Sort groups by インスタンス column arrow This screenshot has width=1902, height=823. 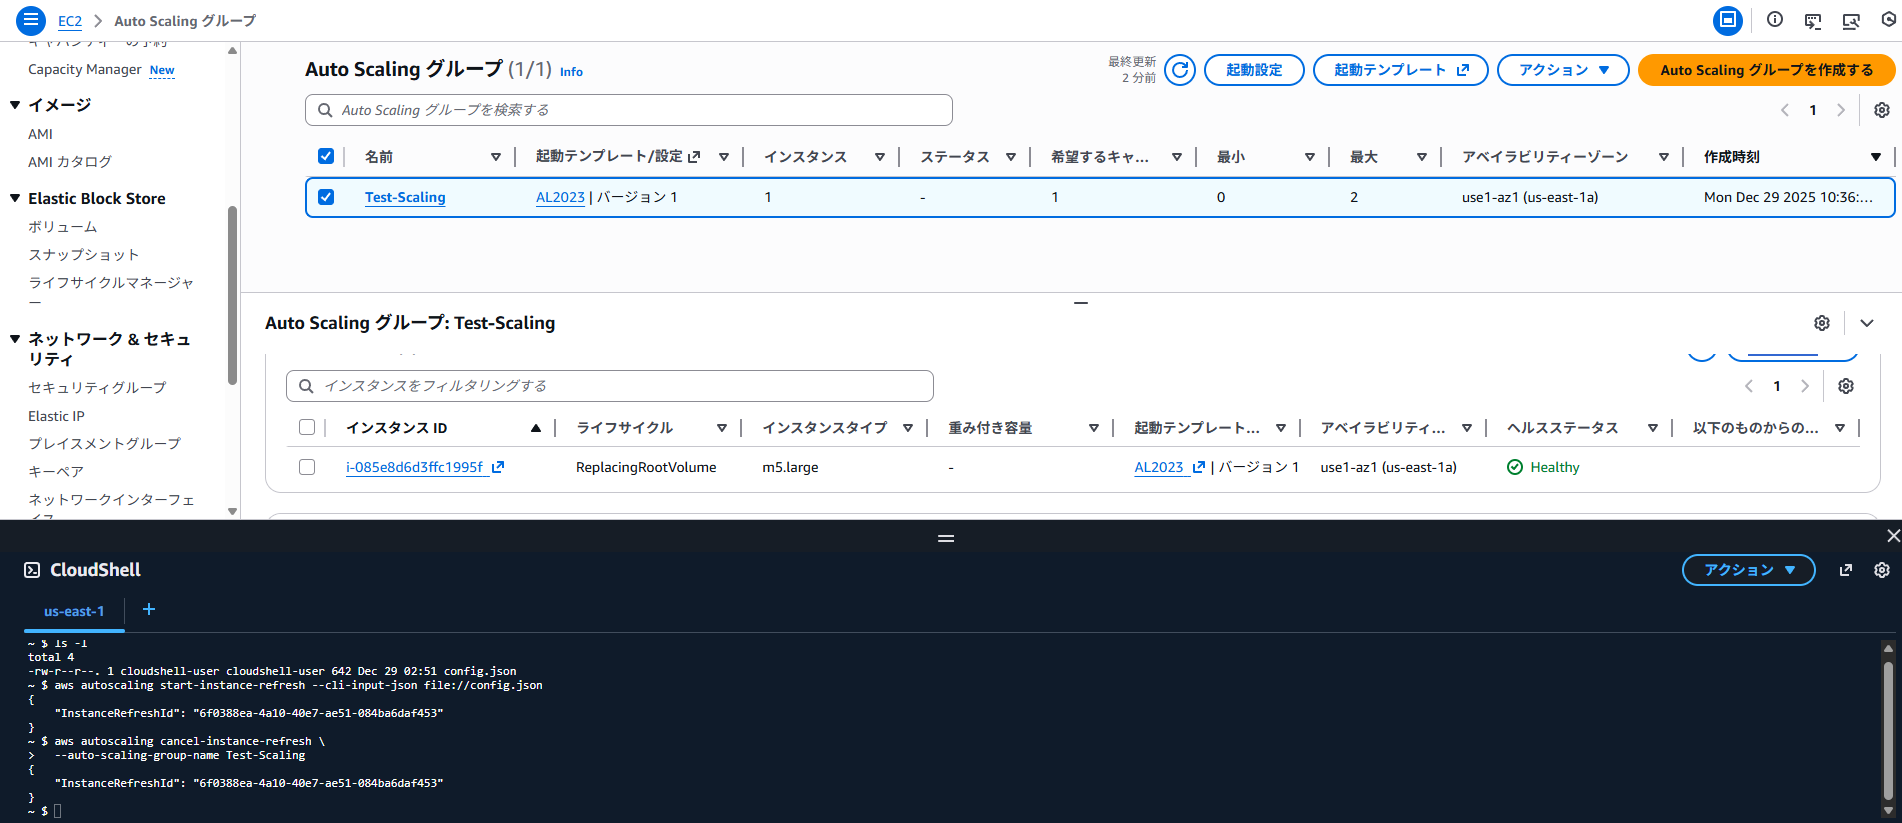pos(880,157)
